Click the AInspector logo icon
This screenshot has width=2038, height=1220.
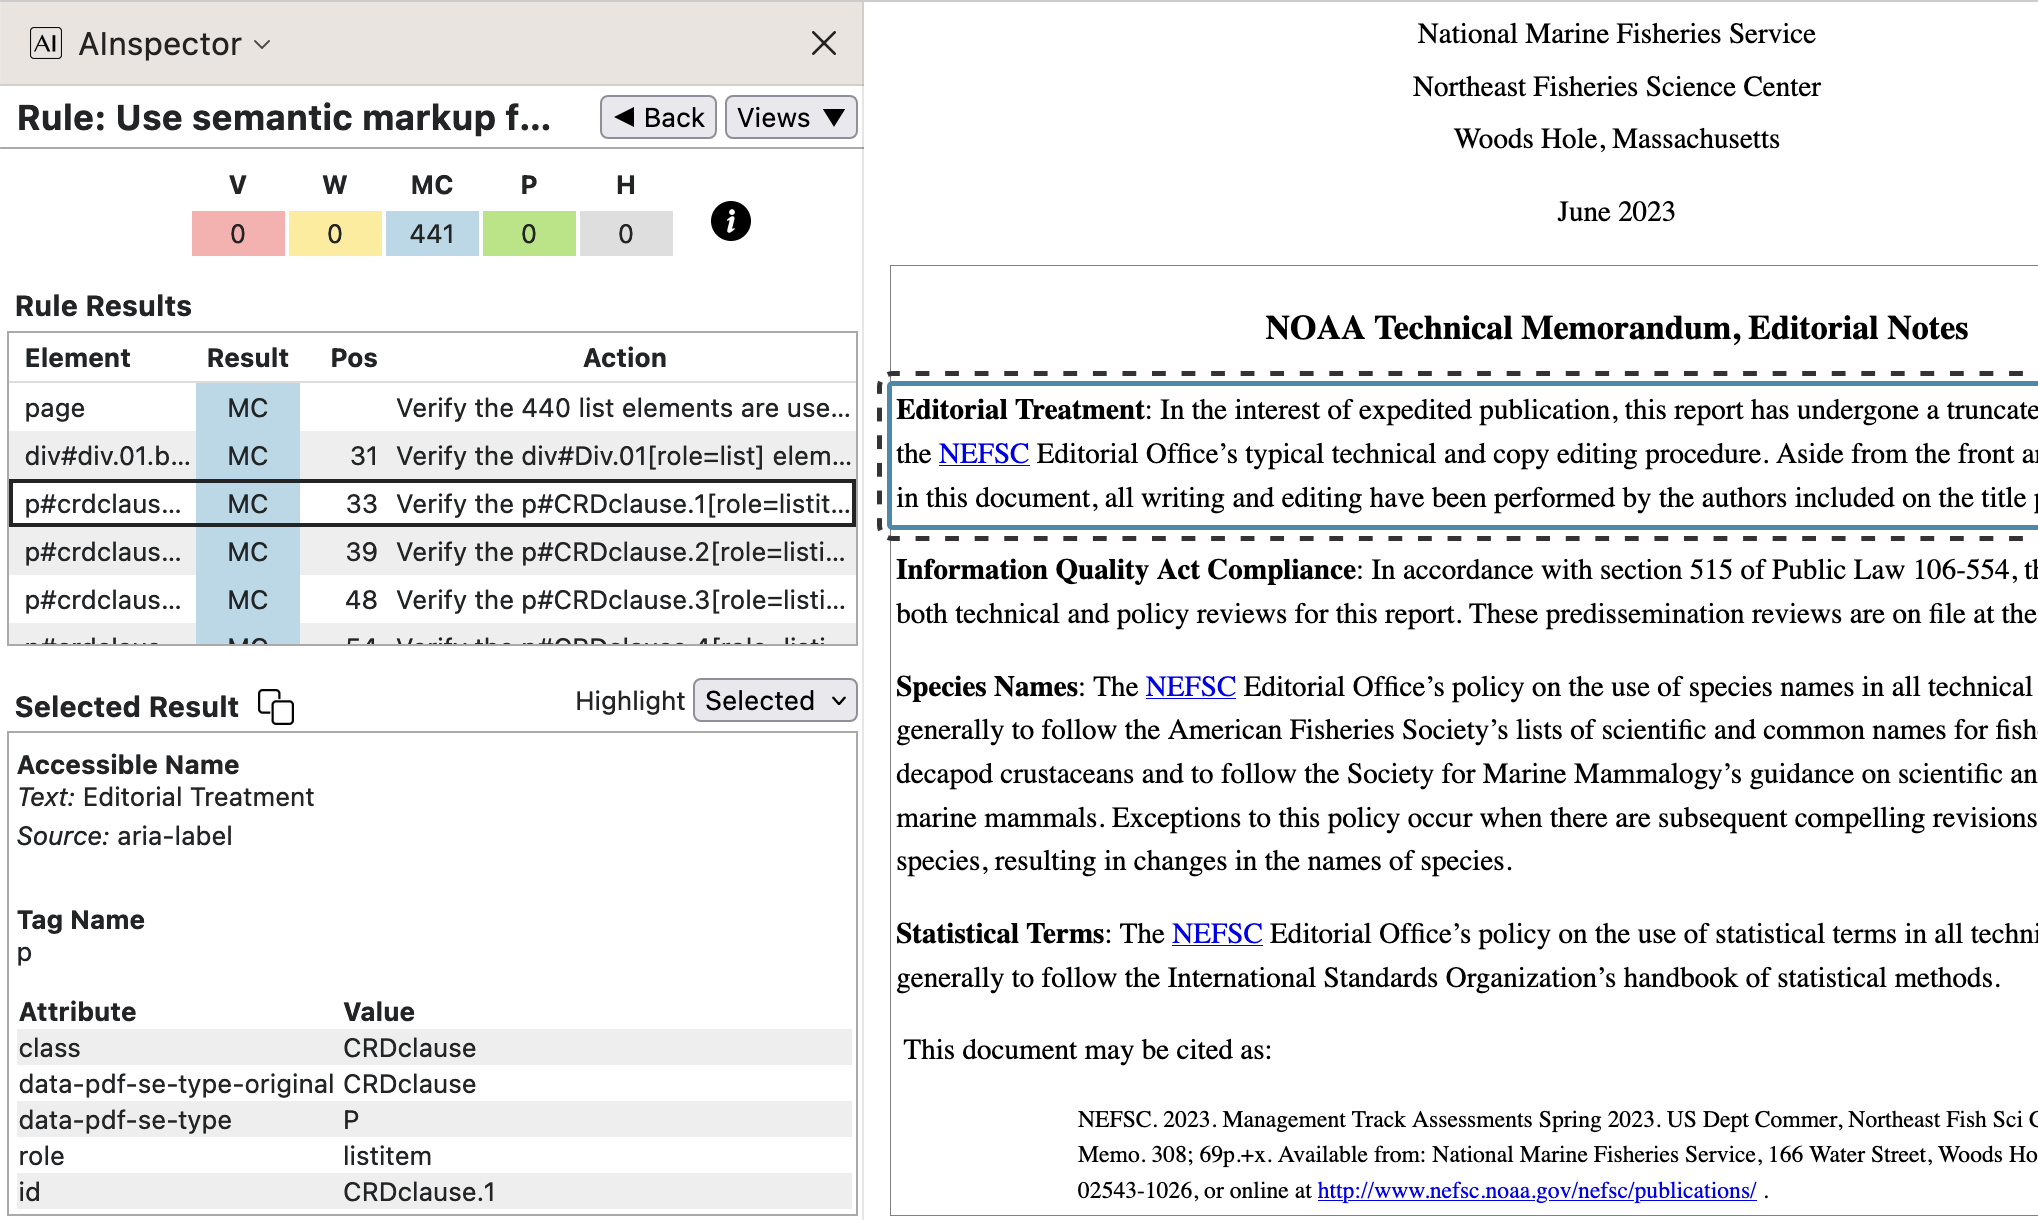click(46, 44)
